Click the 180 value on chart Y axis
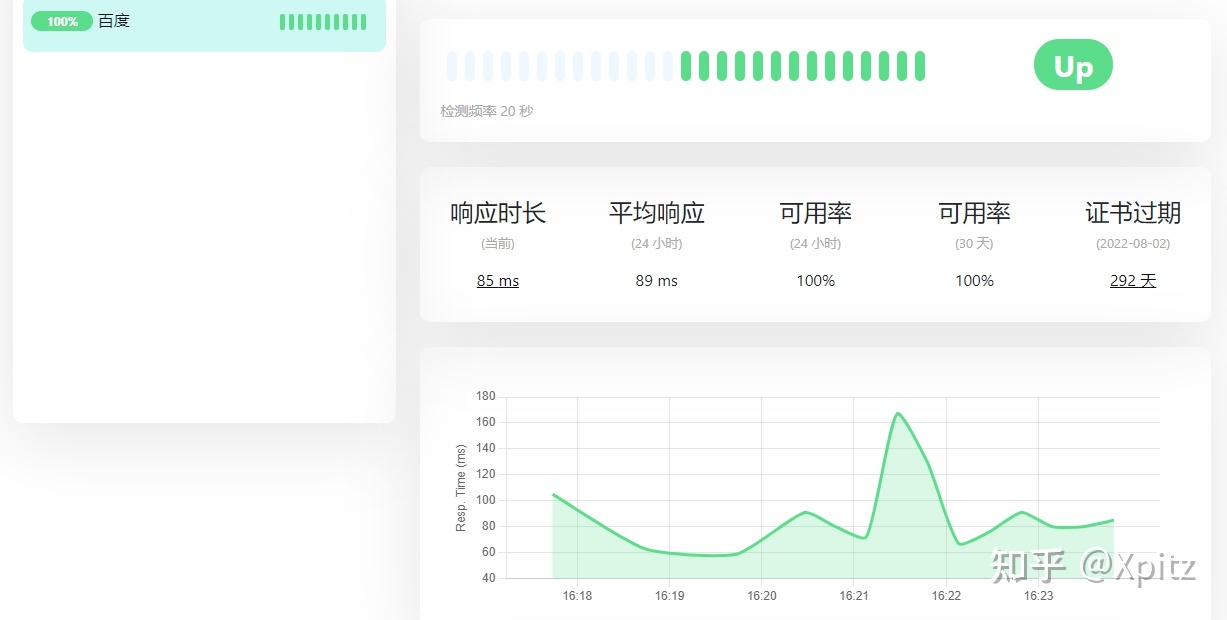Viewport: 1227px width, 620px height. [x=486, y=396]
